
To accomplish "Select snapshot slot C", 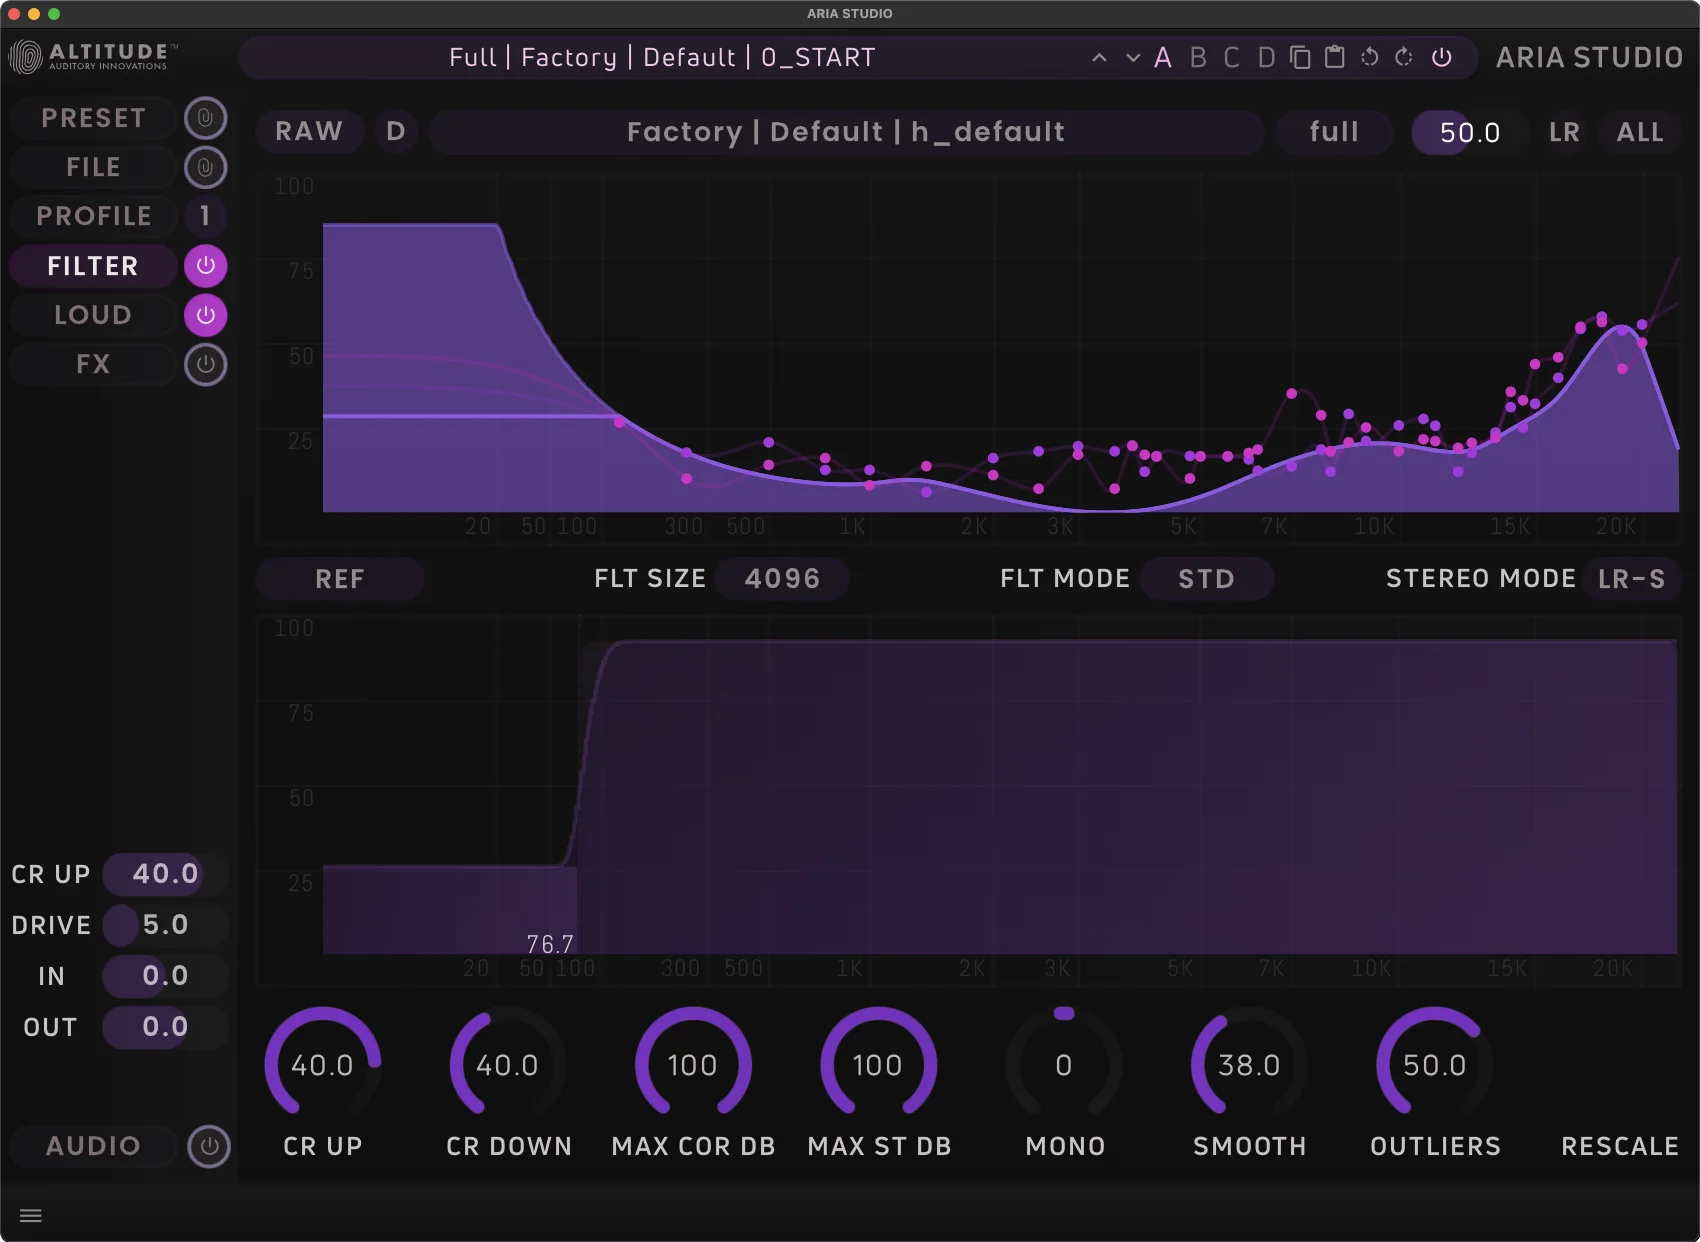I will pyautogui.click(x=1231, y=57).
